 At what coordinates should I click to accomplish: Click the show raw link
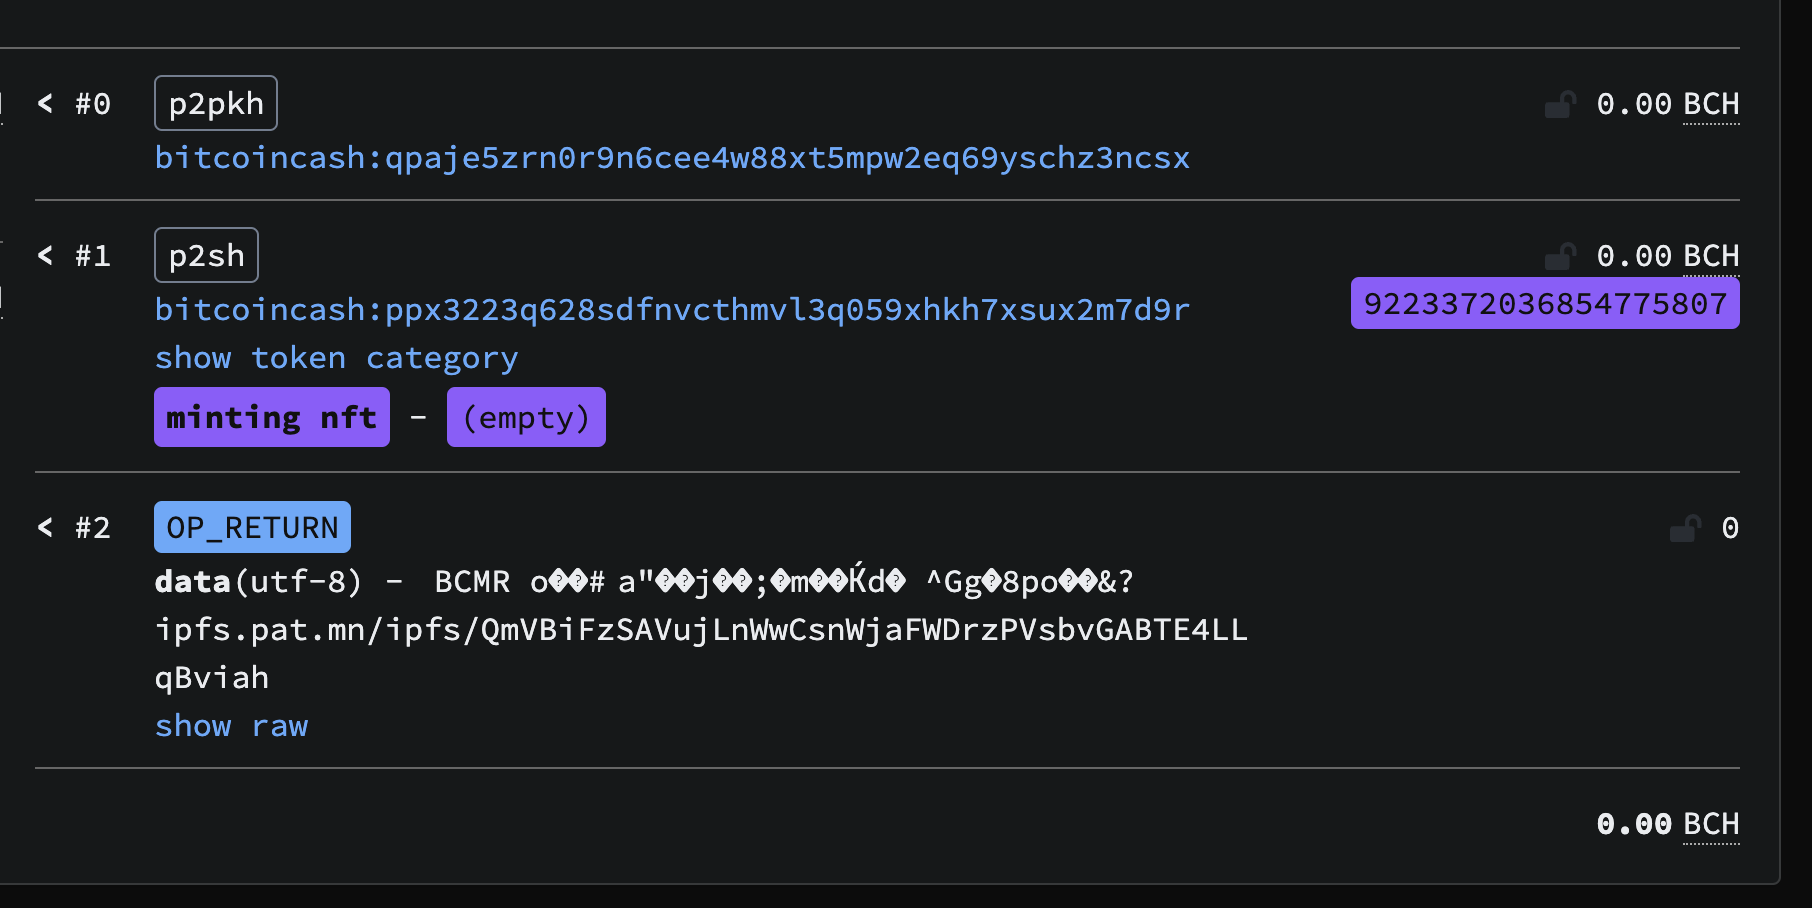click(x=231, y=726)
